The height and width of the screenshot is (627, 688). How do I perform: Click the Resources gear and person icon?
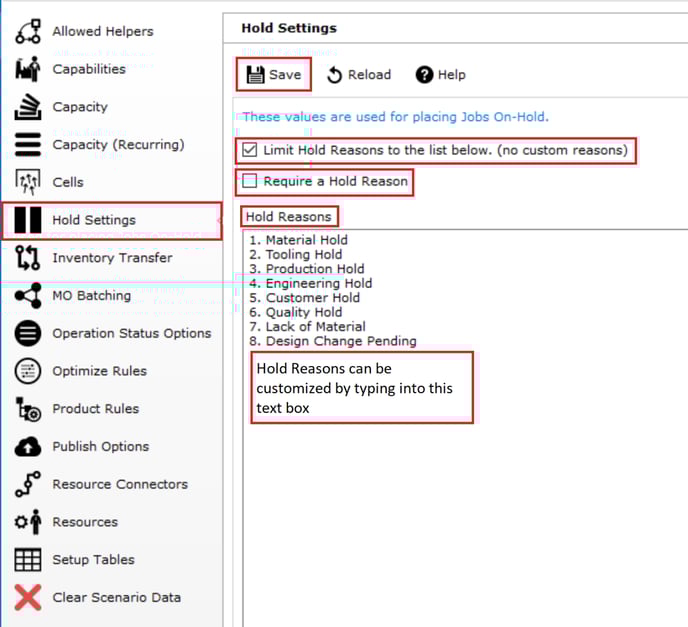[x=28, y=522]
